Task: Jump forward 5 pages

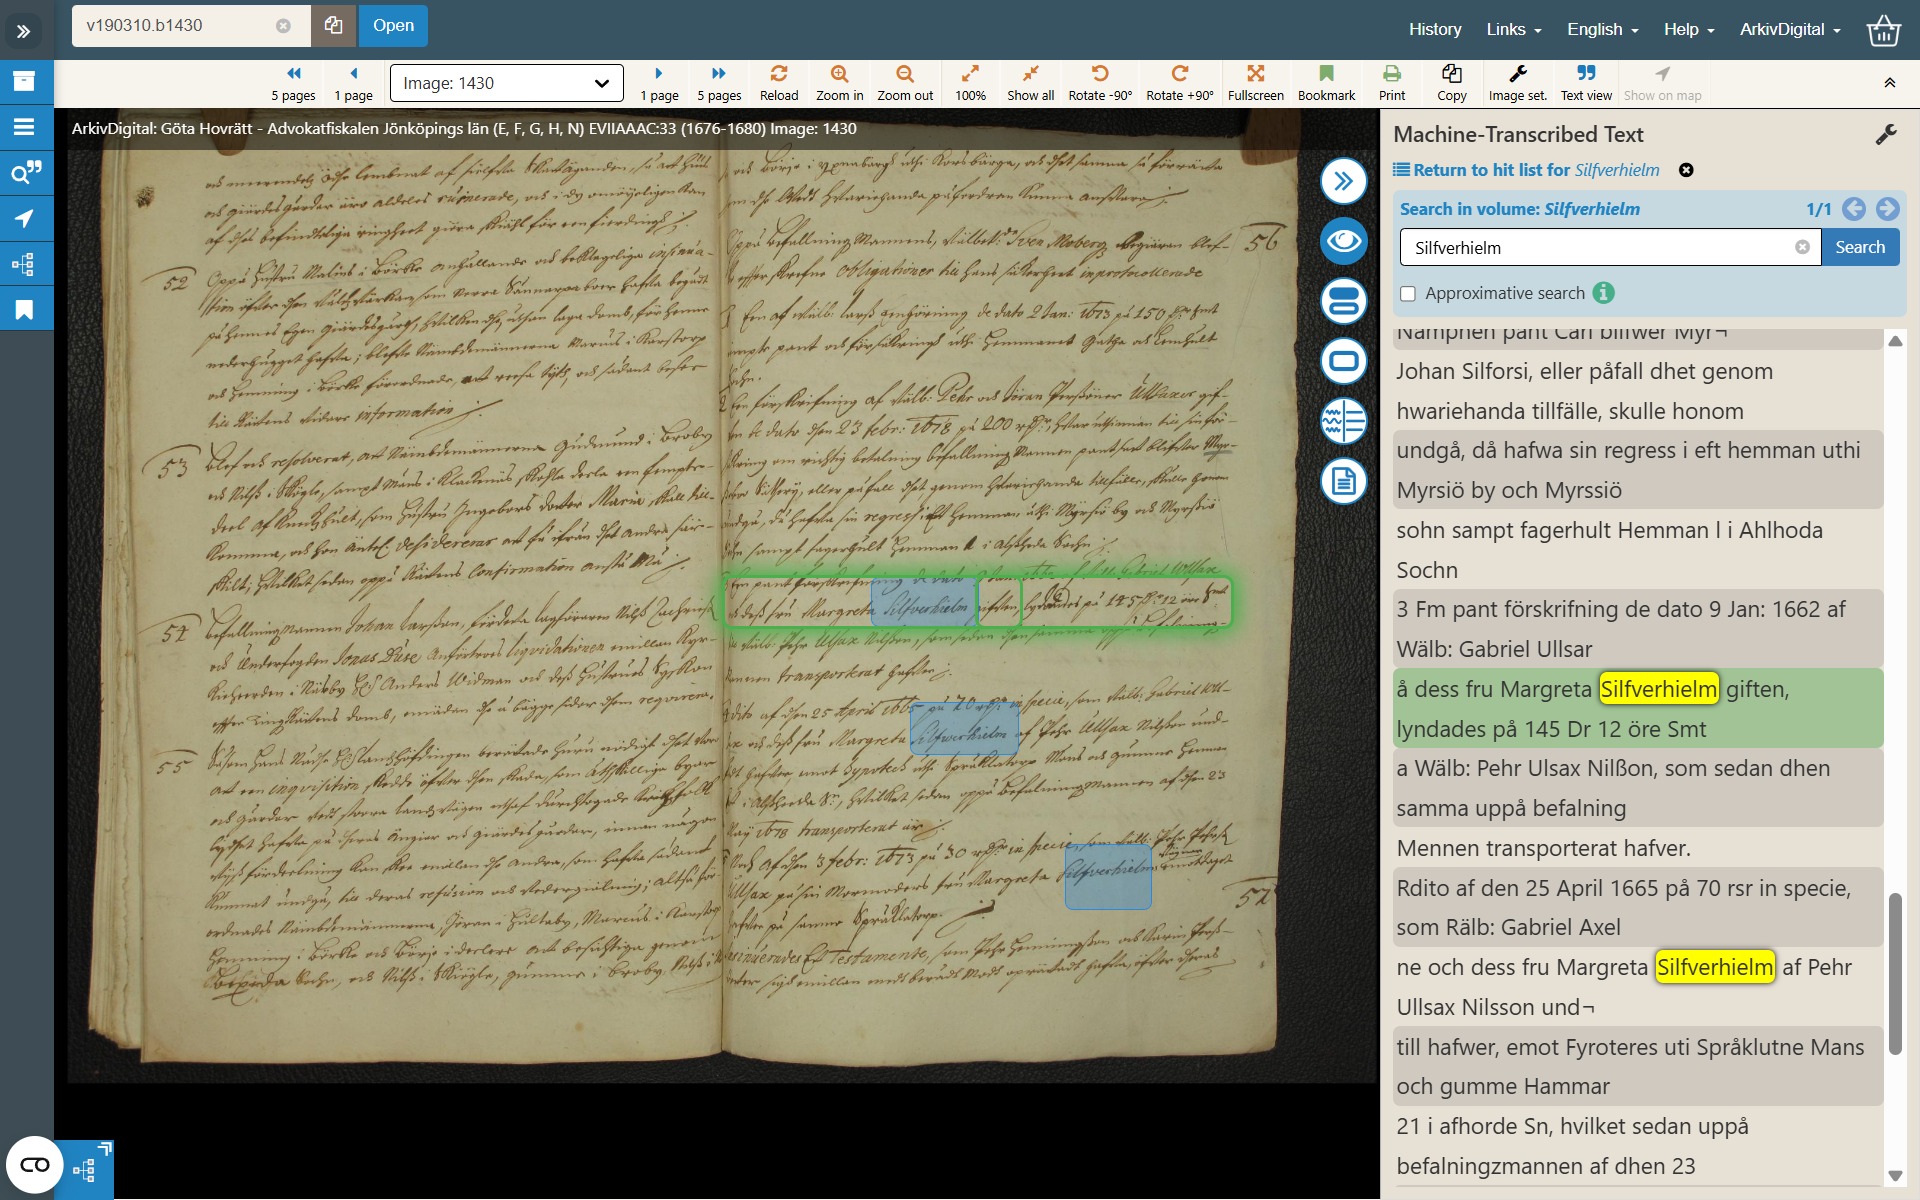Action: click(x=719, y=83)
